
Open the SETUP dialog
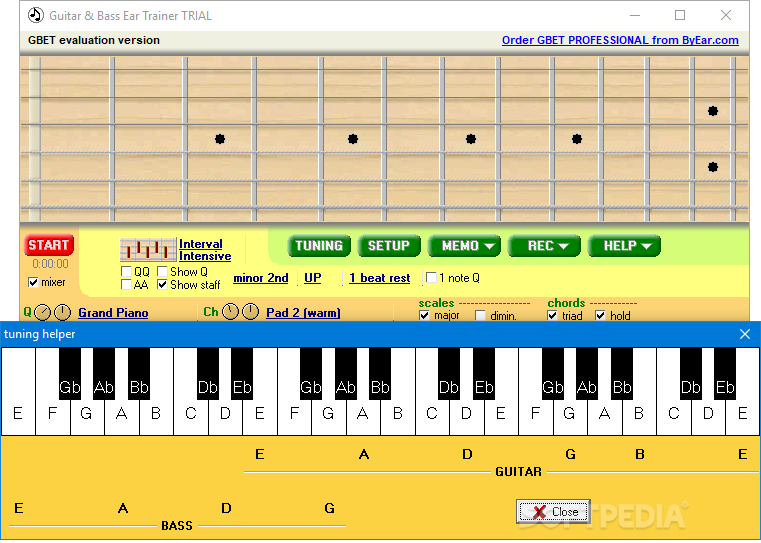[x=389, y=246]
